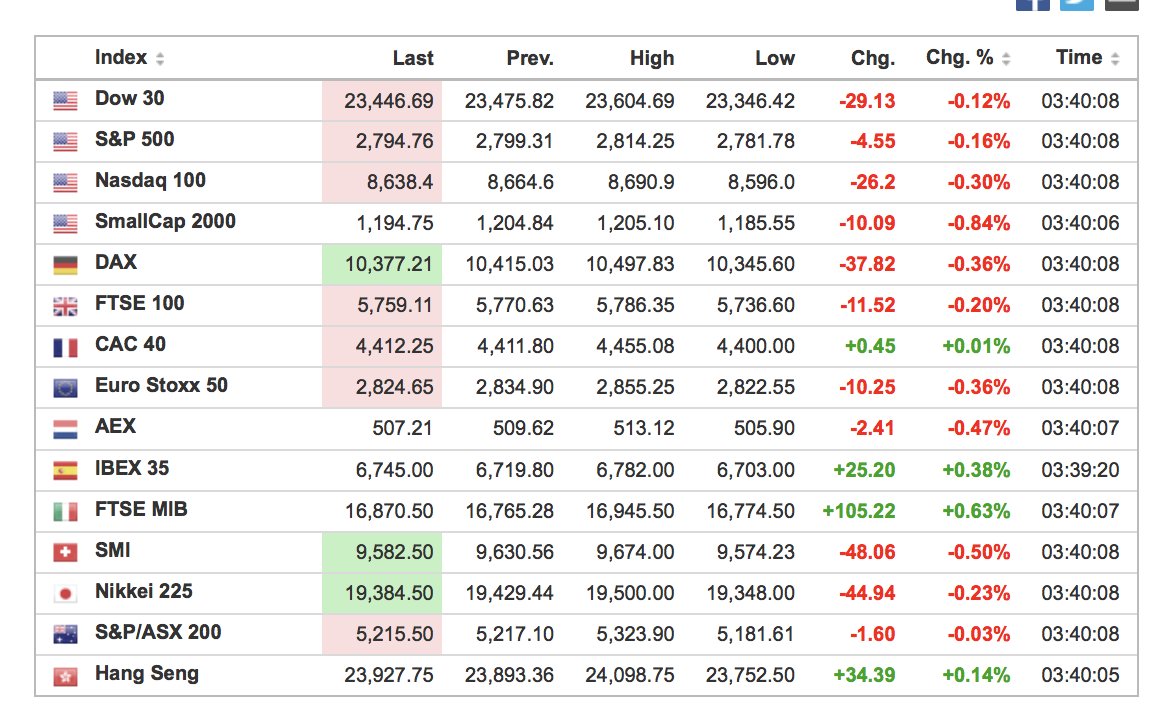
Task: Select Dow 30 last value 23,446.69
Action: (389, 101)
